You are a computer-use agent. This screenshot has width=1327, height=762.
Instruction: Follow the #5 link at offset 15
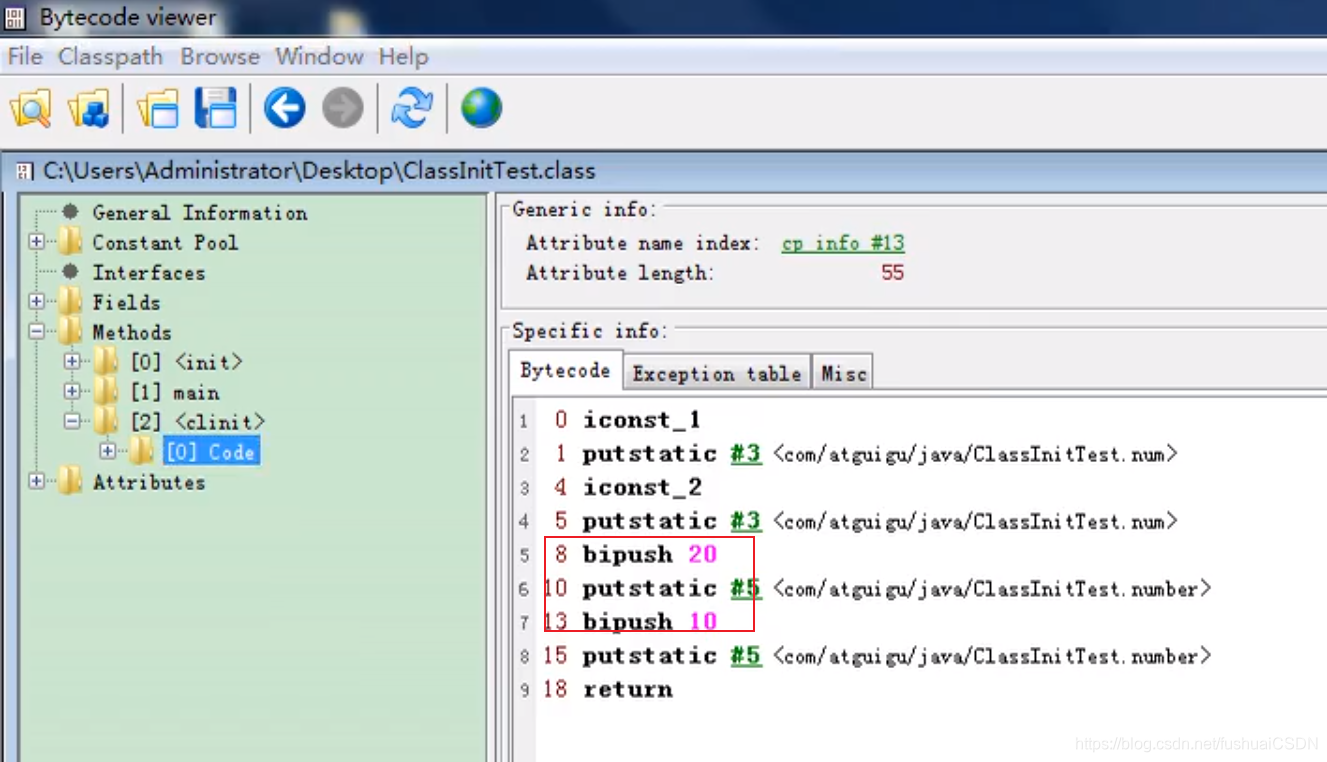pyautogui.click(x=745, y=656)
